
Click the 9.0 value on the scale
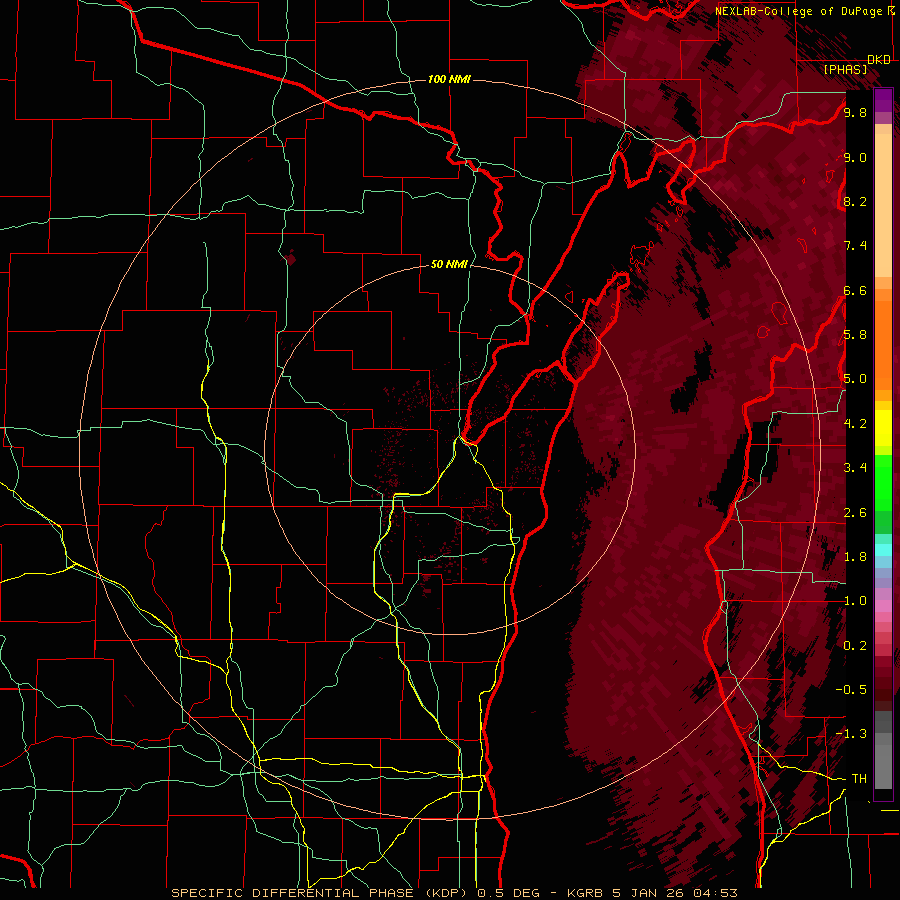click(x=855, y=158)
